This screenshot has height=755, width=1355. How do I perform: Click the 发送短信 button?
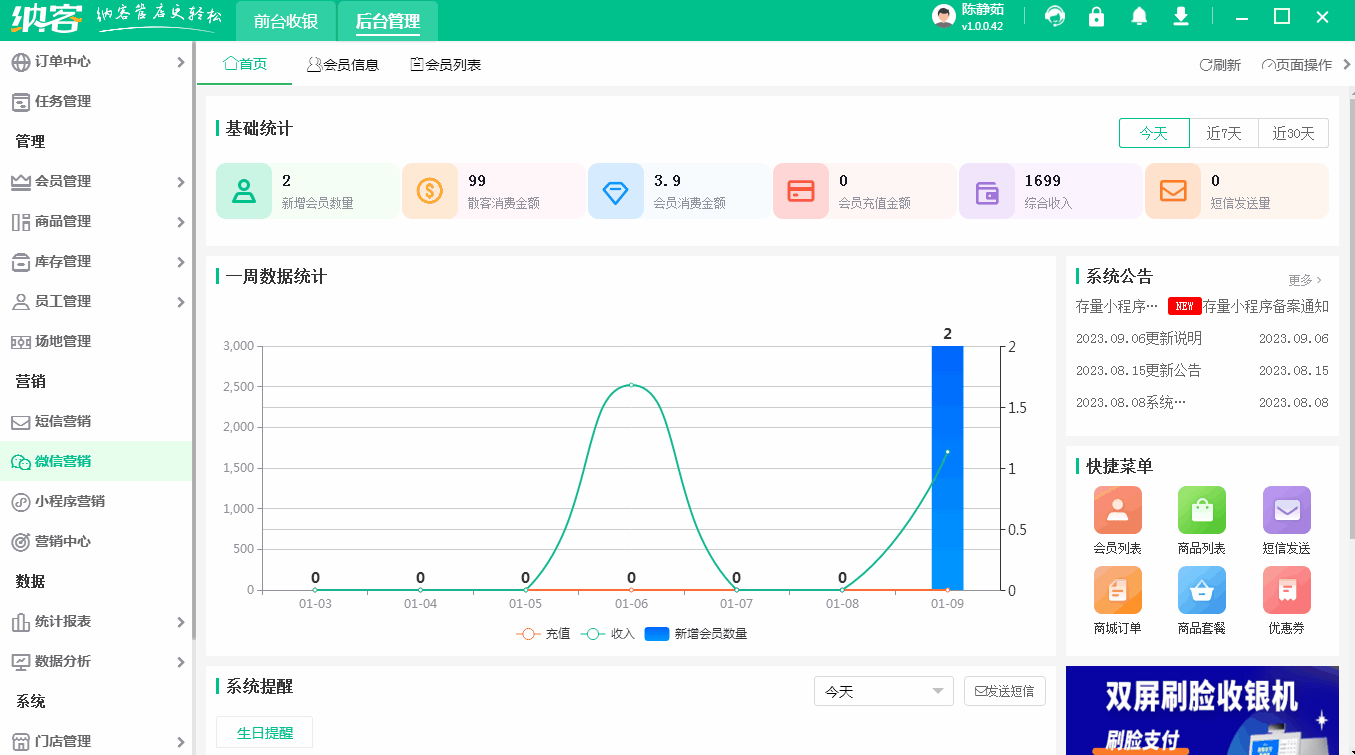tap(1004, 691)
